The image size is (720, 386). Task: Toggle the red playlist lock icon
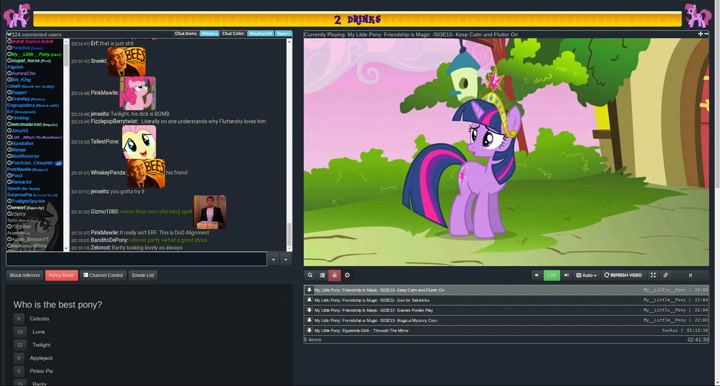click(x=334, y=275)
